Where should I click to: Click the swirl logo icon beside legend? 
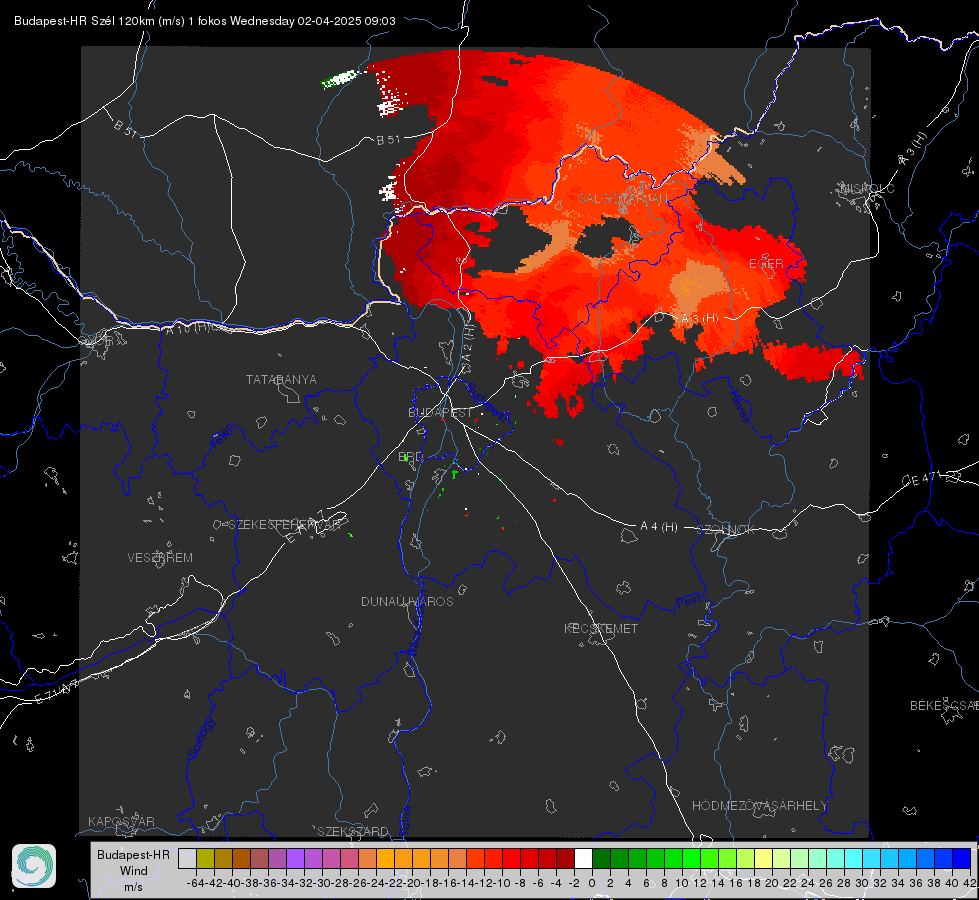34,866
